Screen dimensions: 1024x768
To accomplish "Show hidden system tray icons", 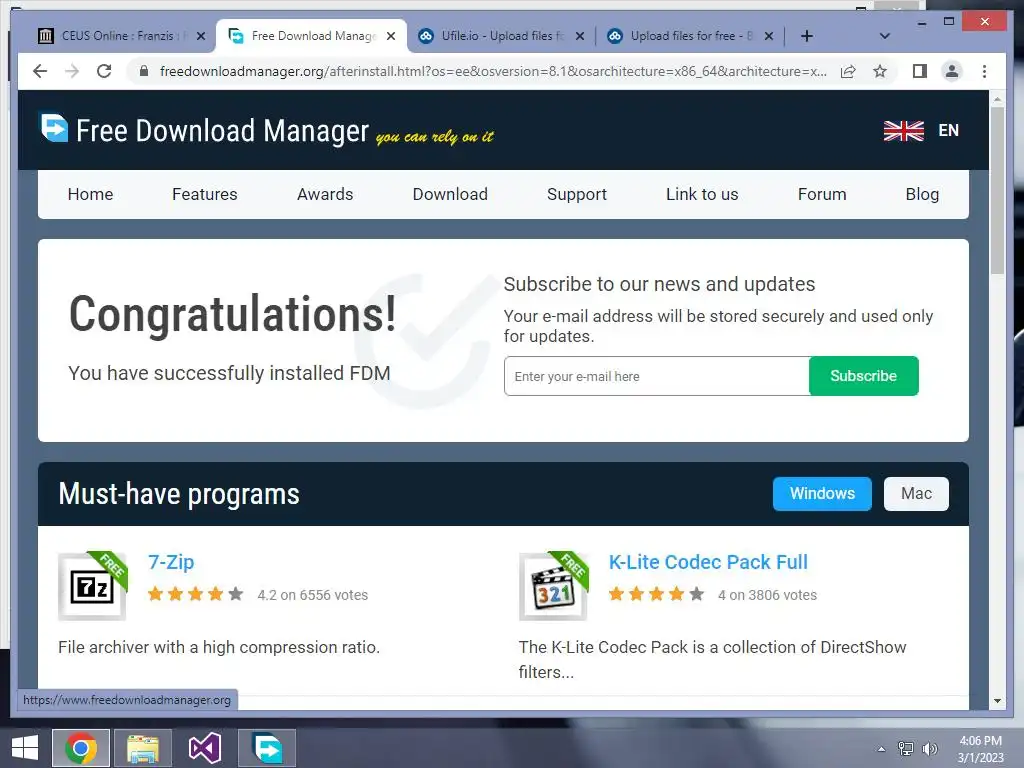I will [x=881, y=749].
